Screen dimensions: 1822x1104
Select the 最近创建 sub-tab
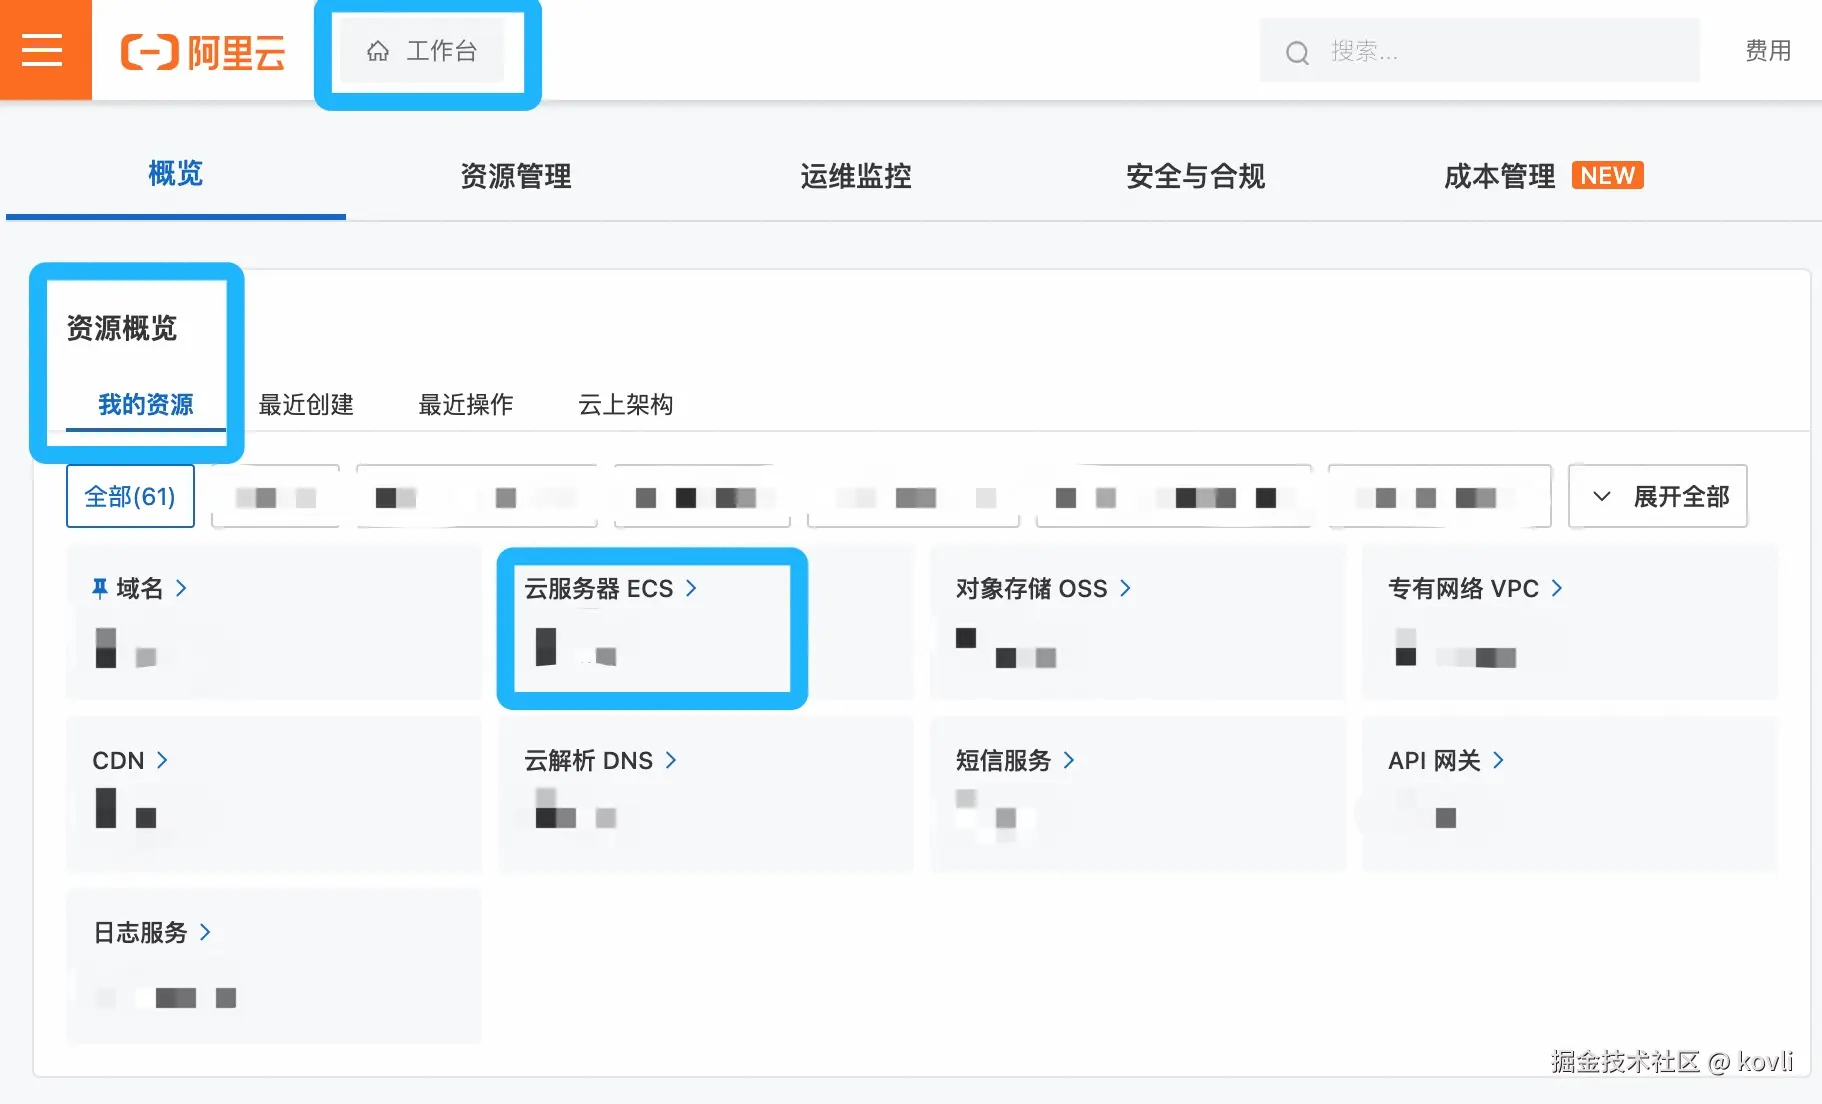pos(306,404)
